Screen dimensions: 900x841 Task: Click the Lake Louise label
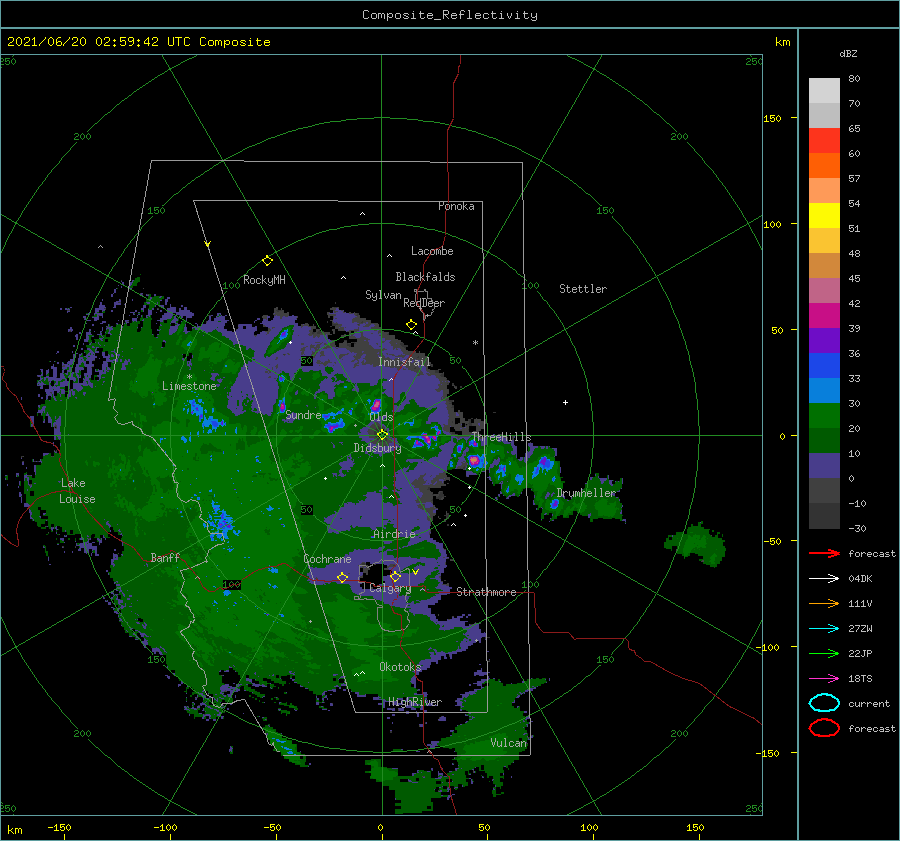77,491
